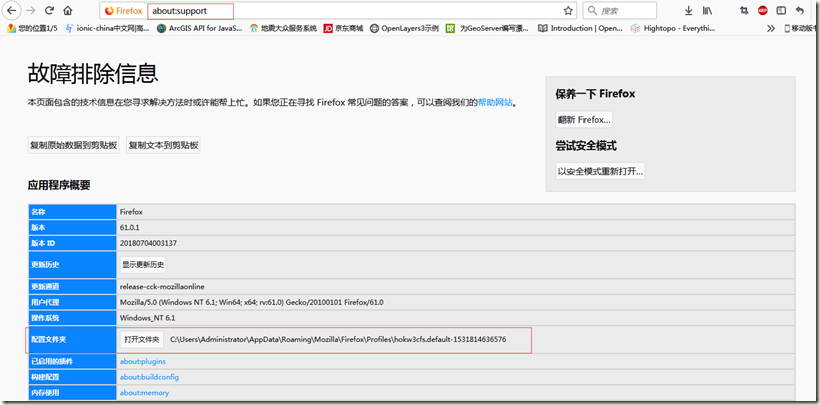This screenshot has width=820, height=405.
Task: Select release-cck-mozillaonline channel value
Action: 162,287
